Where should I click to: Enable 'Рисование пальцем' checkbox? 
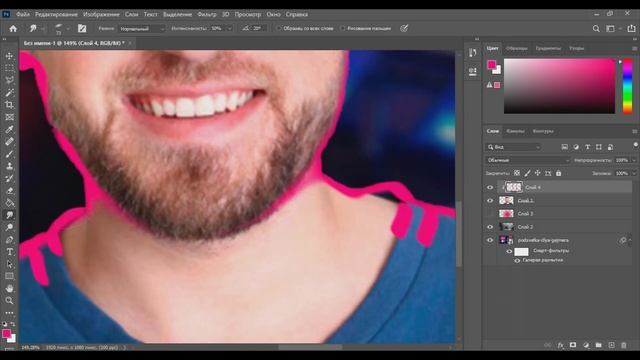pos(342,29)
